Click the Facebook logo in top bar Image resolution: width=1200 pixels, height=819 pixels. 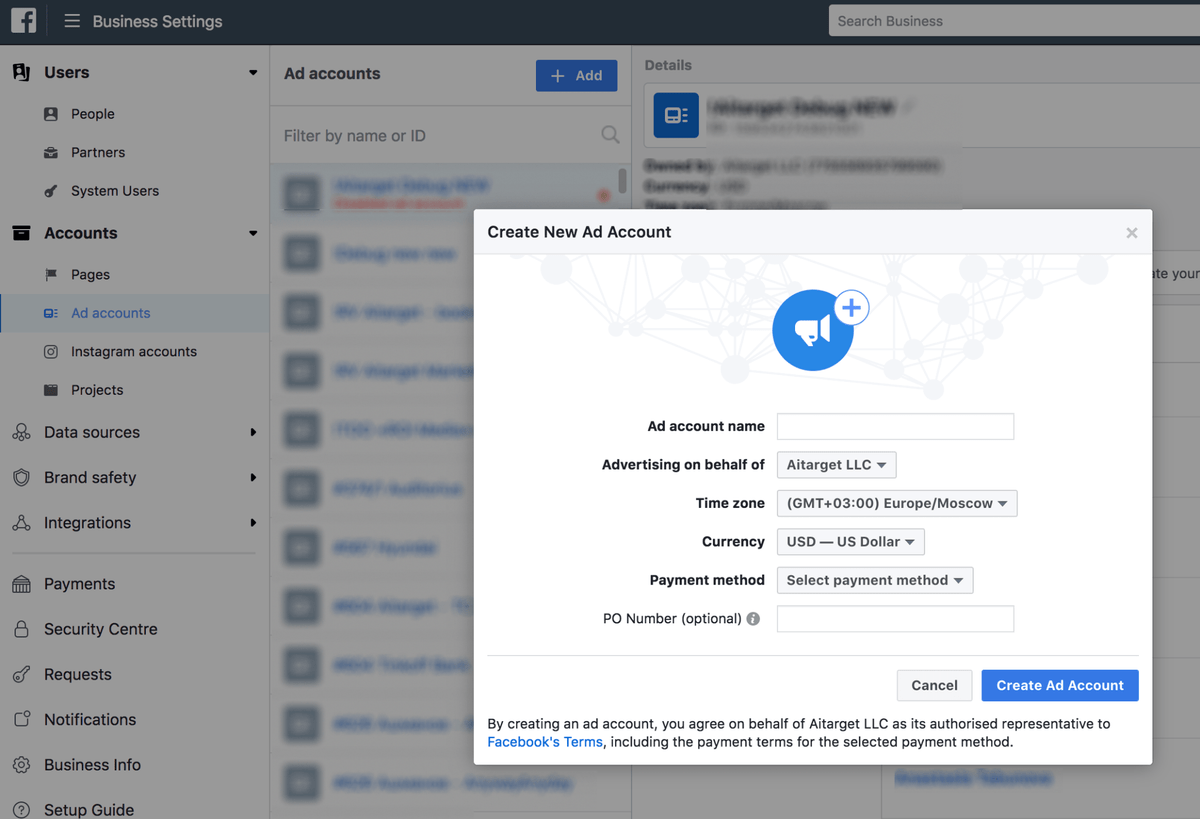pyautogui.click(x=23, y=21)
